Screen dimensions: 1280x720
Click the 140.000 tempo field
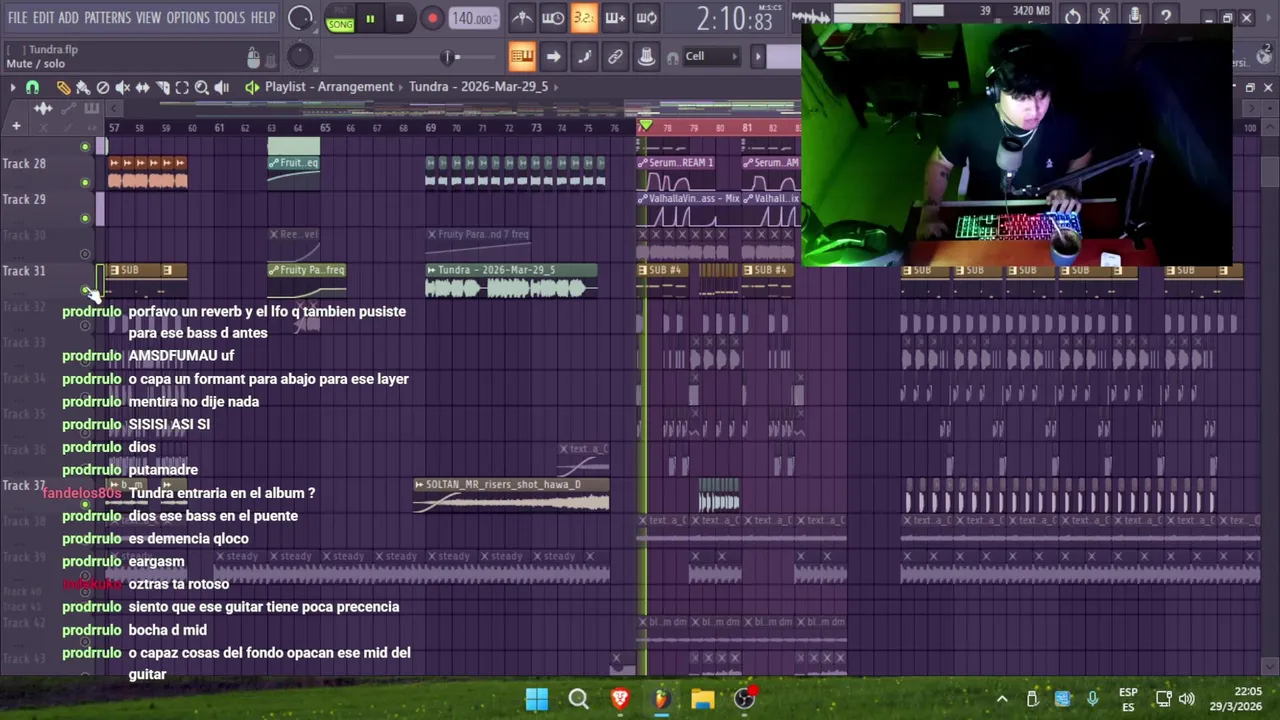(472, 18)
